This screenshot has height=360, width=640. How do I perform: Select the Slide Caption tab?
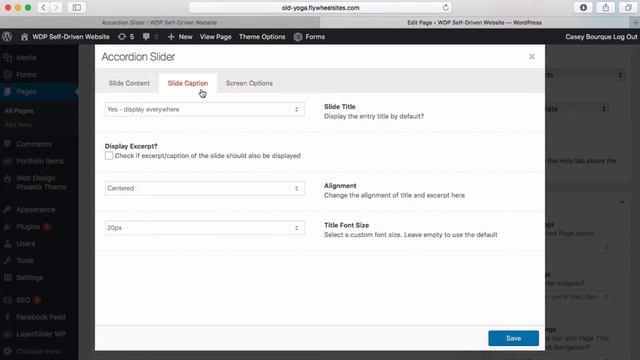tap(188, 83)
